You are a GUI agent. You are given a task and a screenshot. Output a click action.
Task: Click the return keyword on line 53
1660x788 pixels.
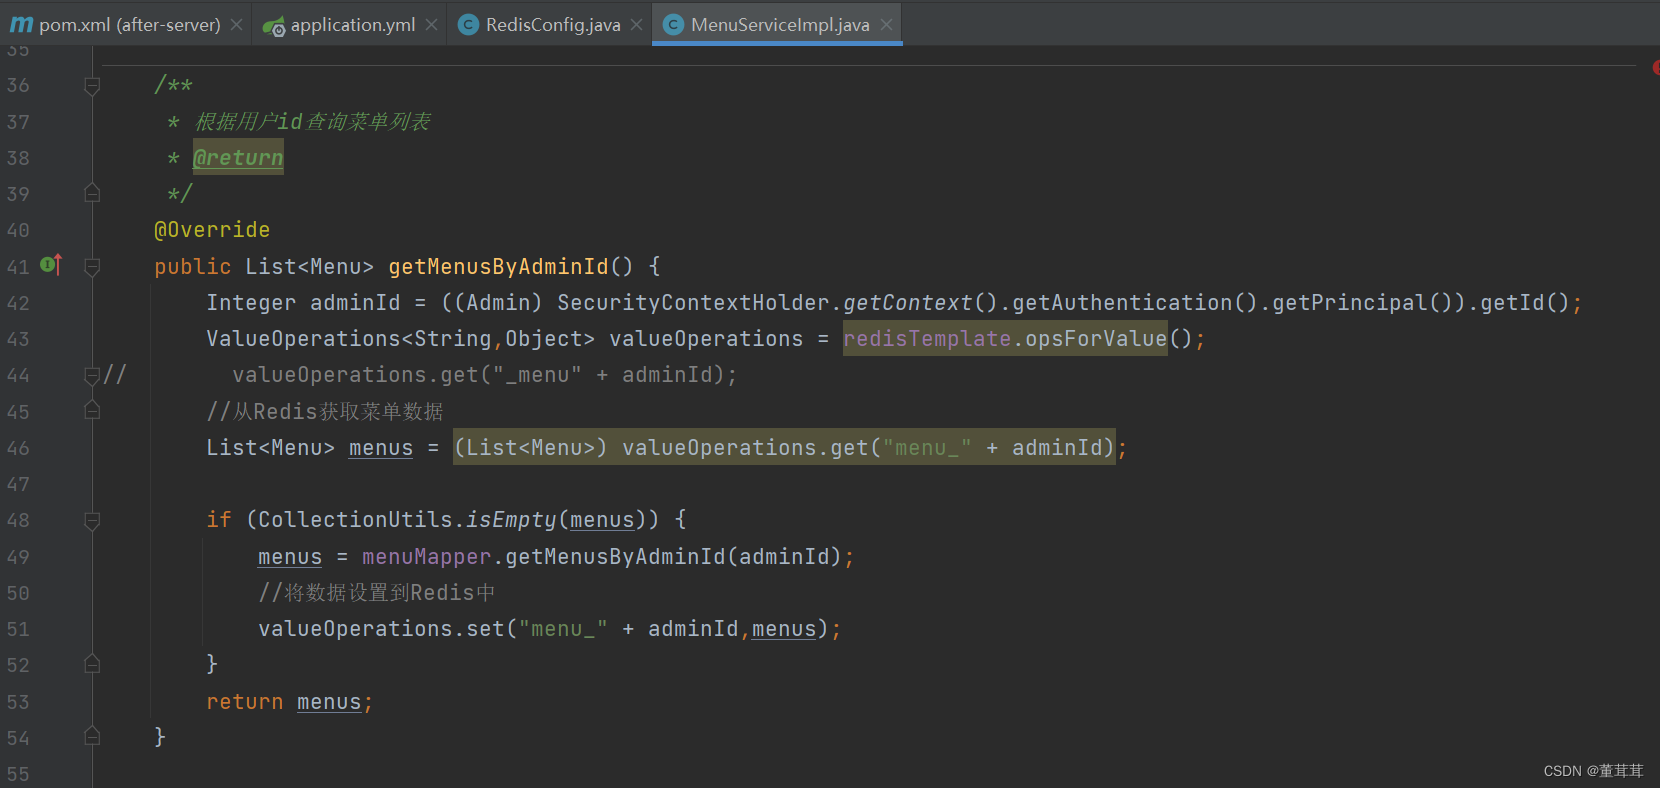click(x=244, y=702)
